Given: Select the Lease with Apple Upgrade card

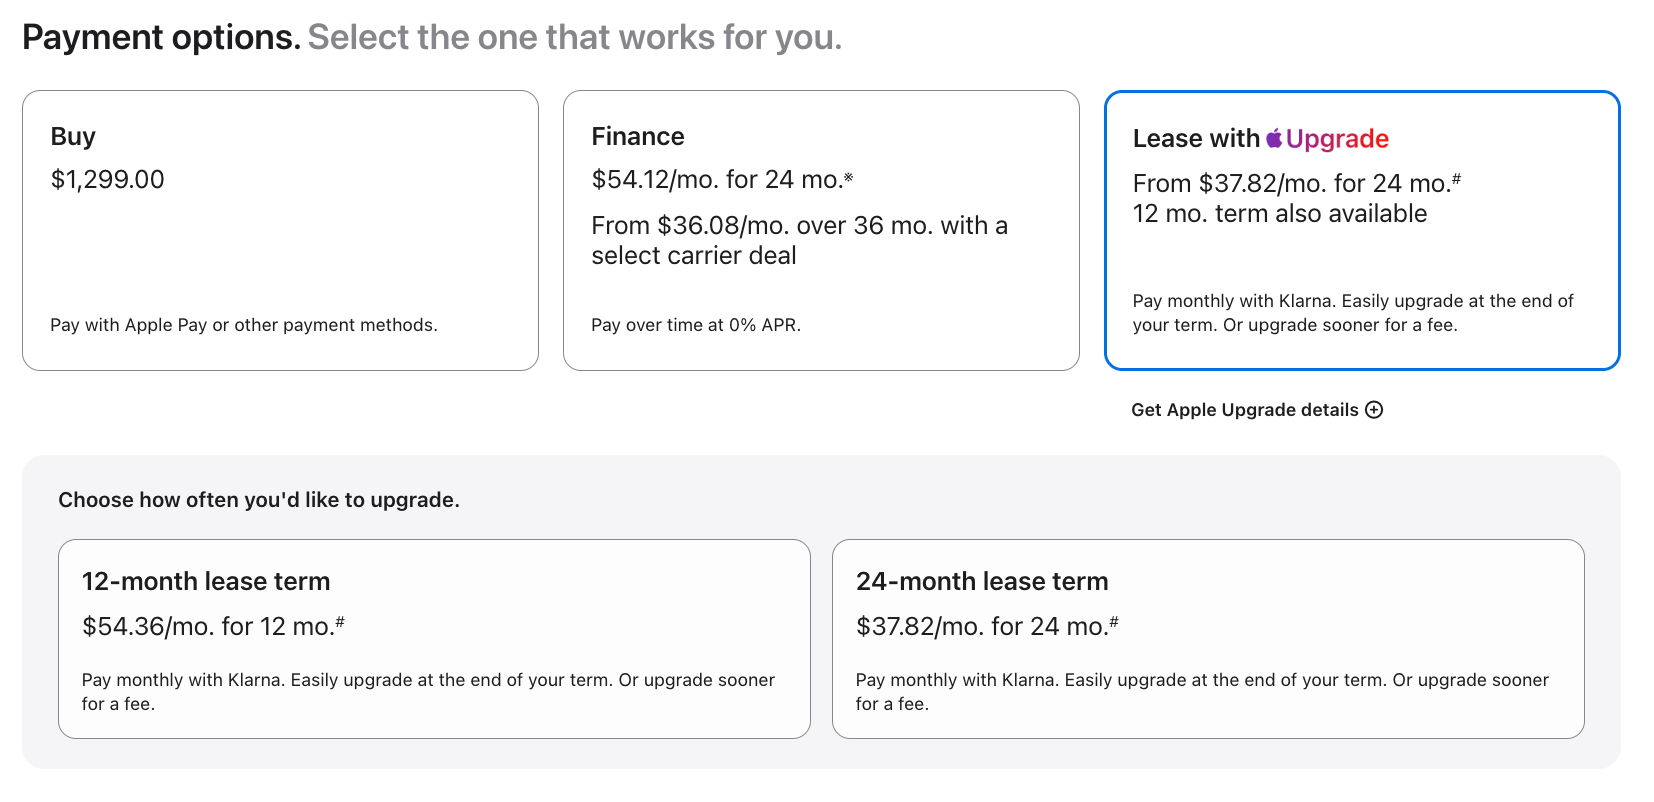Looking at the screenshot, I should pyautogui.click(x=1362, y=230).
